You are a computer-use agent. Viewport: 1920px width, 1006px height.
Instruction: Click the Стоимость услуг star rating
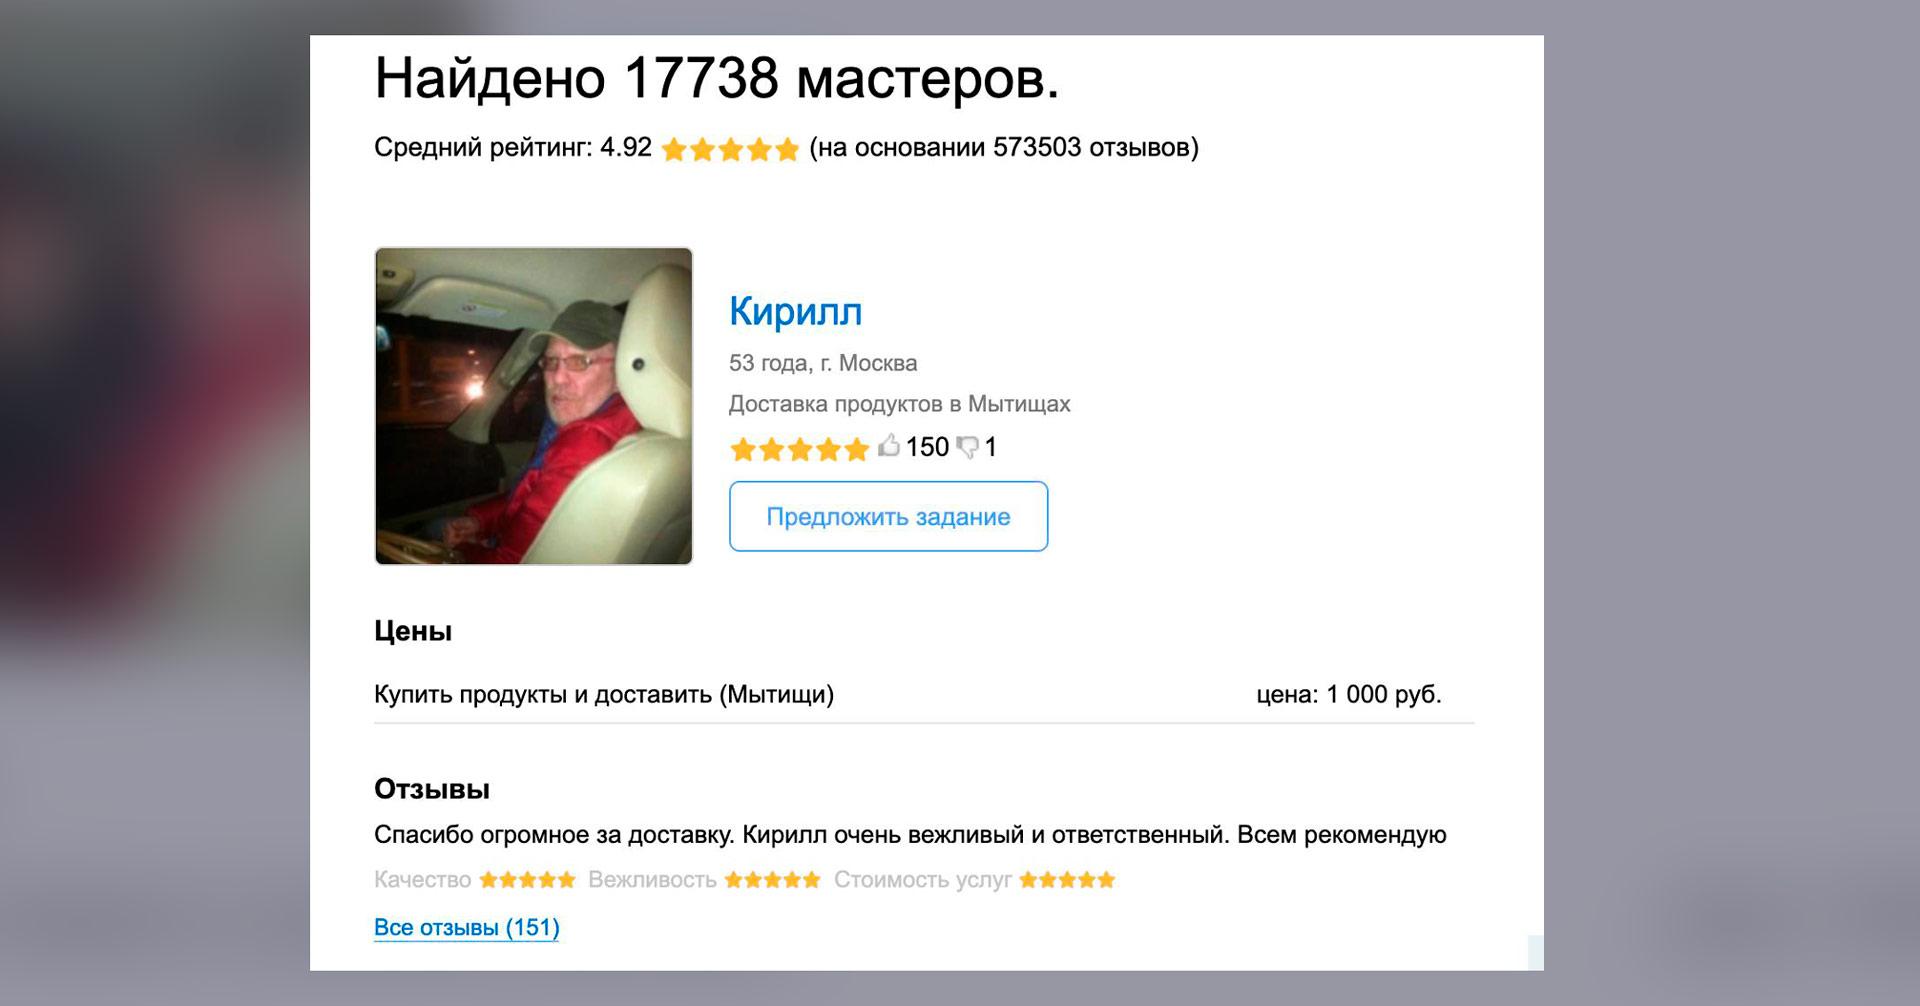coord(1067,880)
